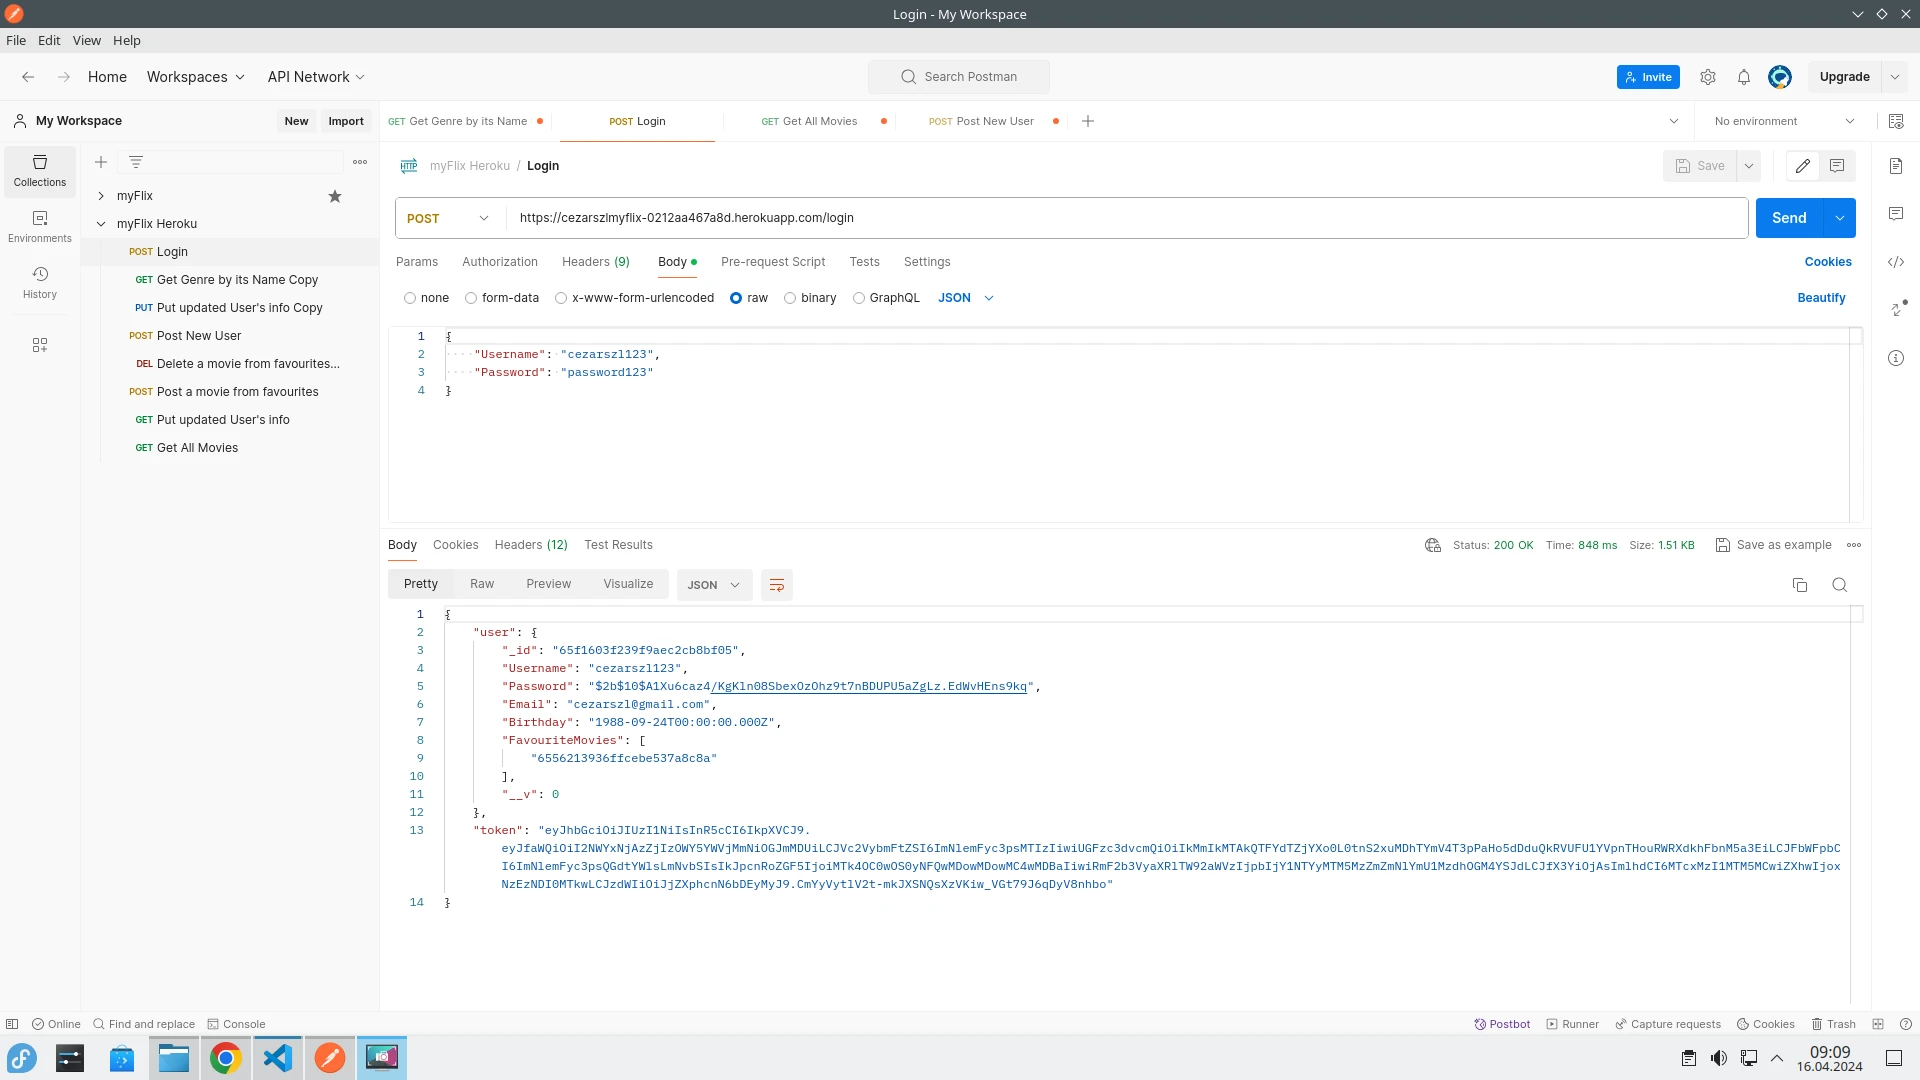Expand the myFlix collection
Screen dimensions: 1920x1080
tap(101, 196)
